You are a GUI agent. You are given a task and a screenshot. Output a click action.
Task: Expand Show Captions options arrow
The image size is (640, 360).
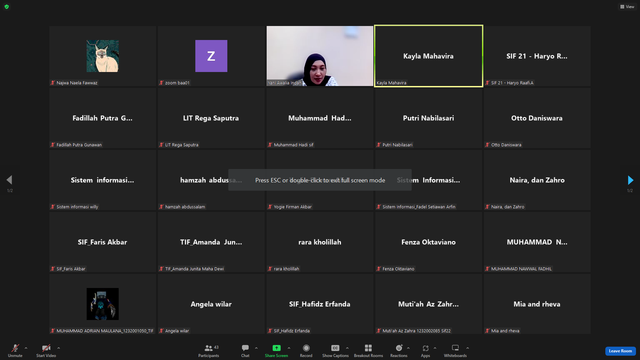[347, 348]
